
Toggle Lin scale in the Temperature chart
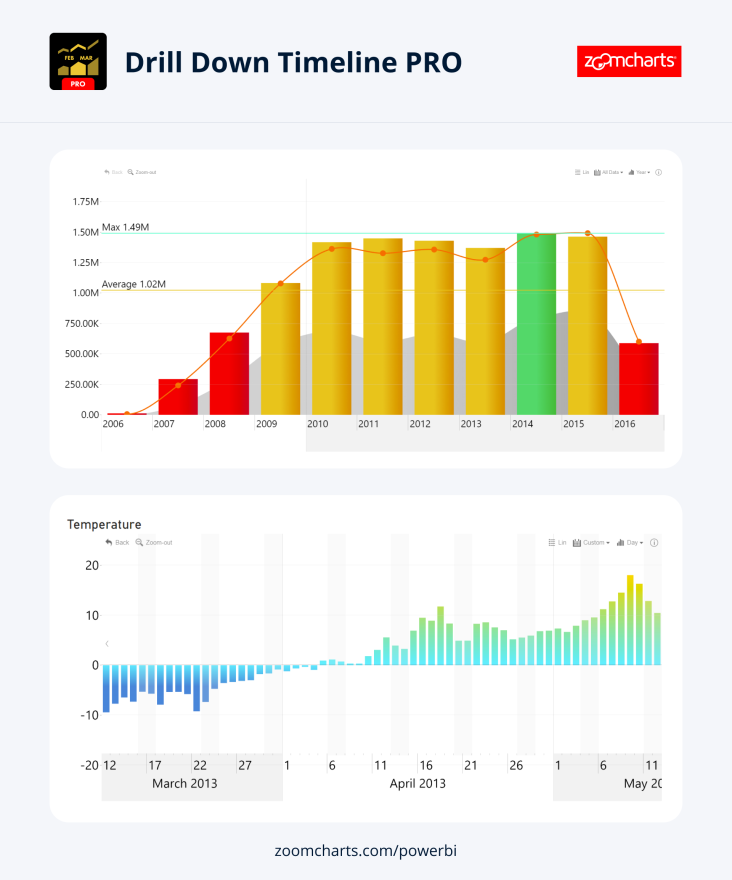557,543
